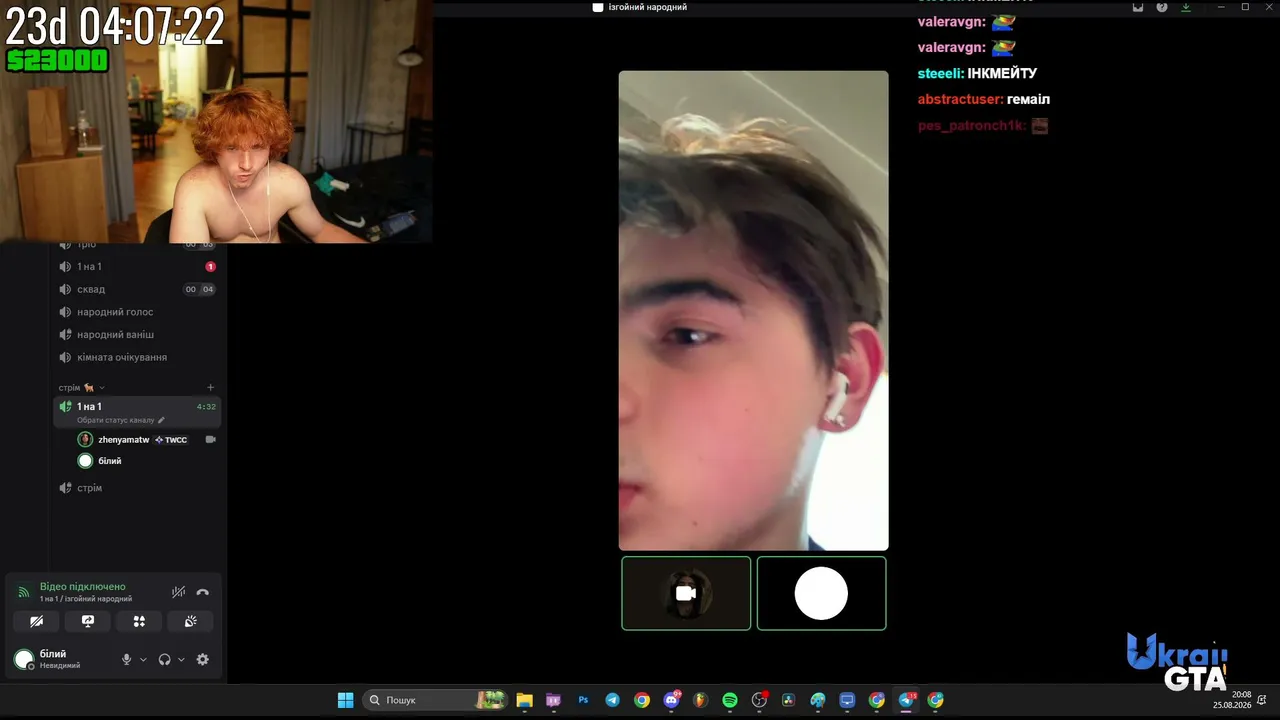
Task: Open the taskbar notification center icon
Action: (1263, 699)
